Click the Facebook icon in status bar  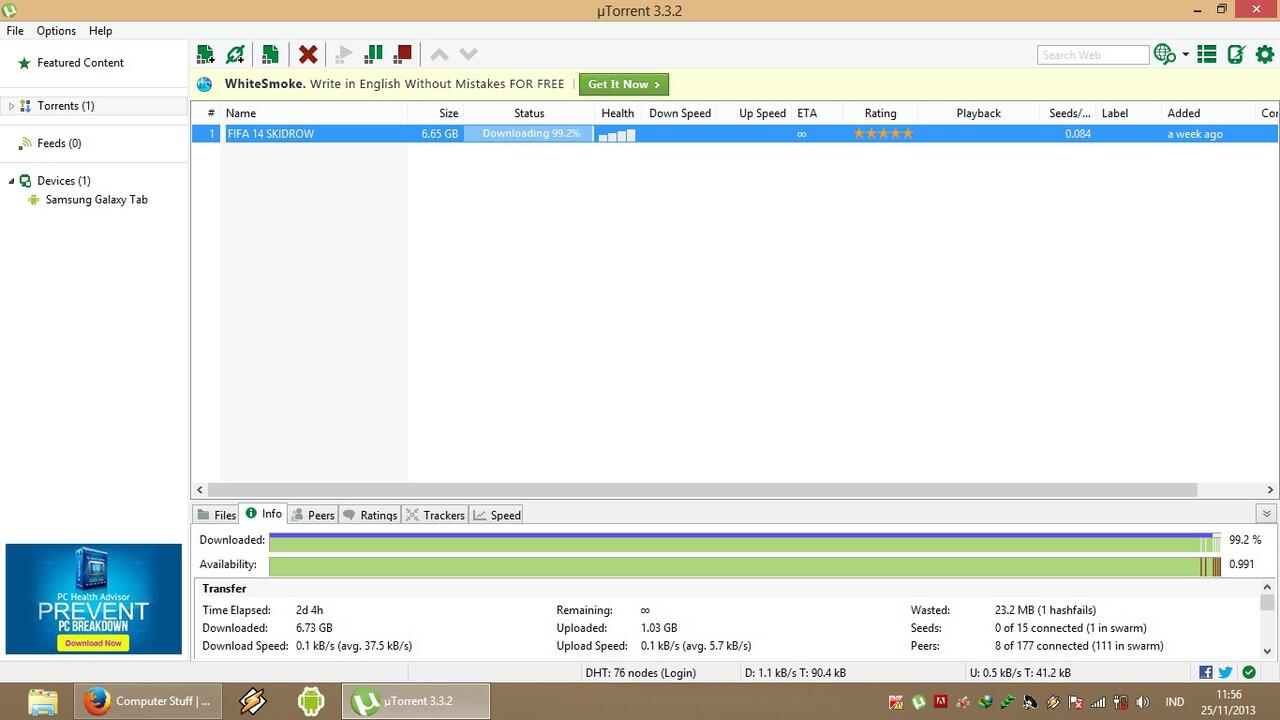[x=1206, y=673]
